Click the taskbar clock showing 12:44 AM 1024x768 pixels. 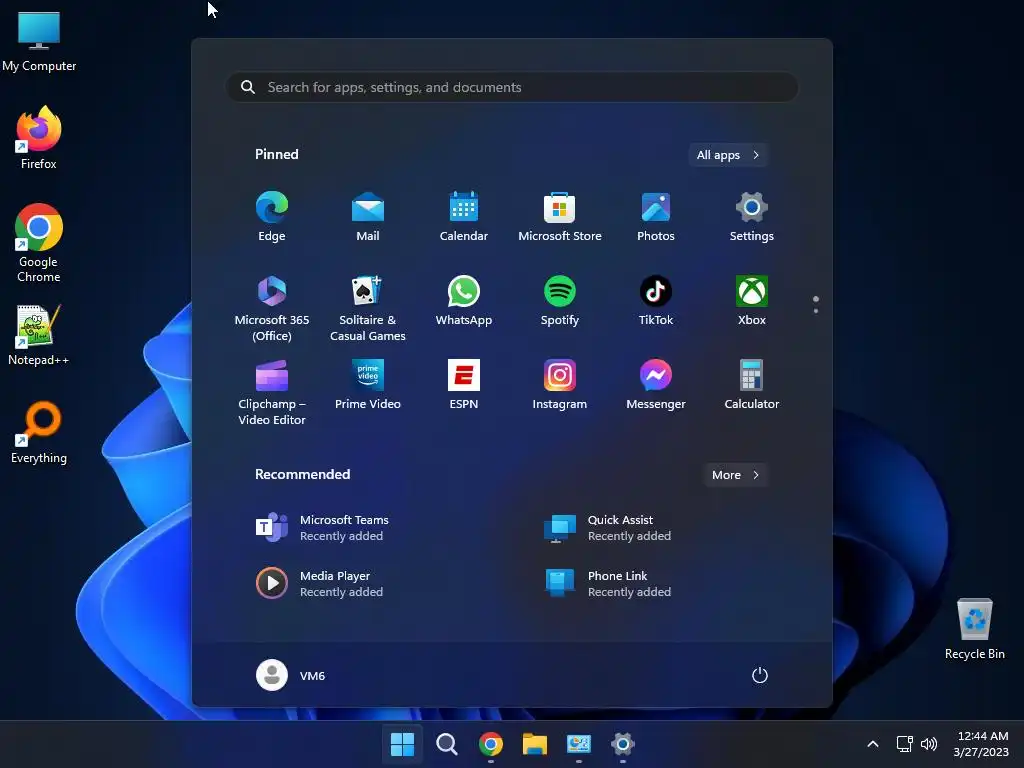(981, 744)
